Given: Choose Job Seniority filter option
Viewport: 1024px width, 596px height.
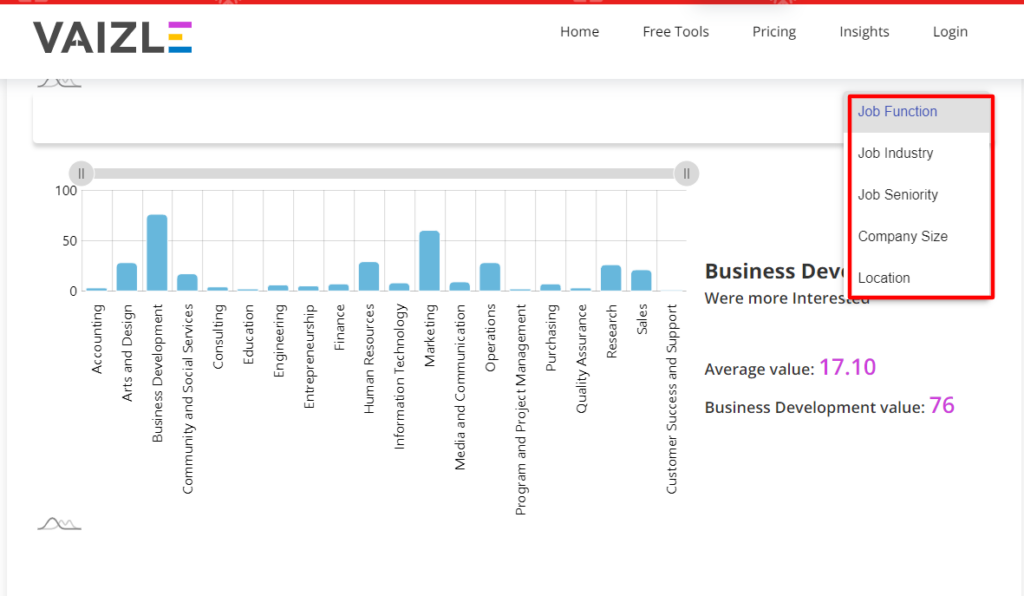Looking at the screenshot, I should 897,194.
